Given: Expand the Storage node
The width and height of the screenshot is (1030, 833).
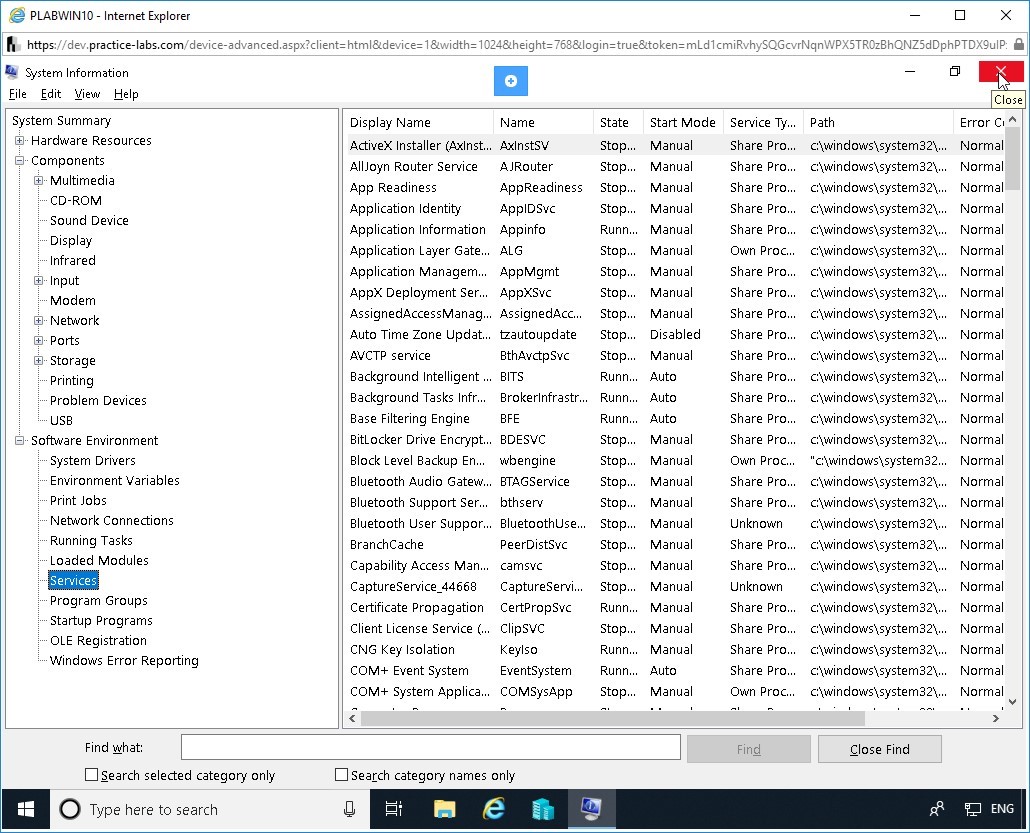Looking at the screenshot, I should coord(39,361).
